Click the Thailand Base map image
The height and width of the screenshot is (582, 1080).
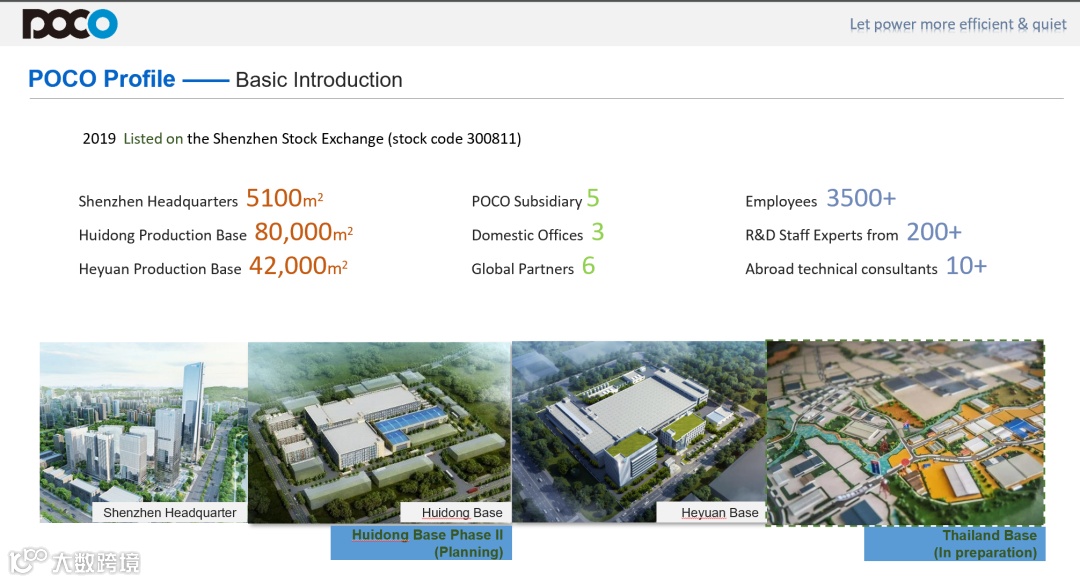tap(905, 433)
